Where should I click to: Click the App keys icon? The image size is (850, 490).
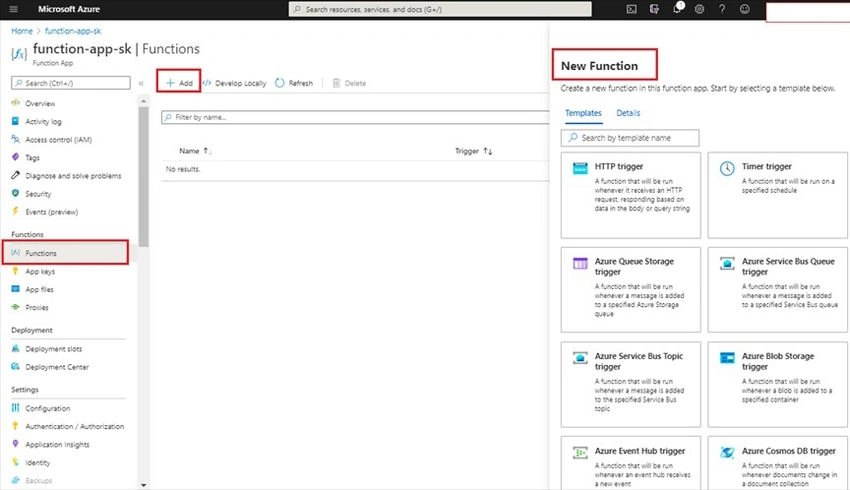tap(15, 271)
